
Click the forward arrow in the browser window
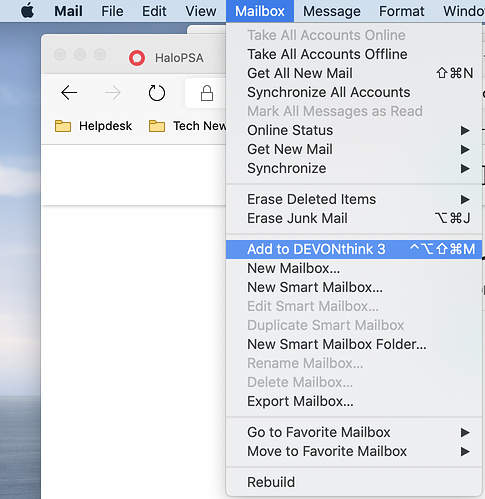pyautogui.click(x=113, y=93)
